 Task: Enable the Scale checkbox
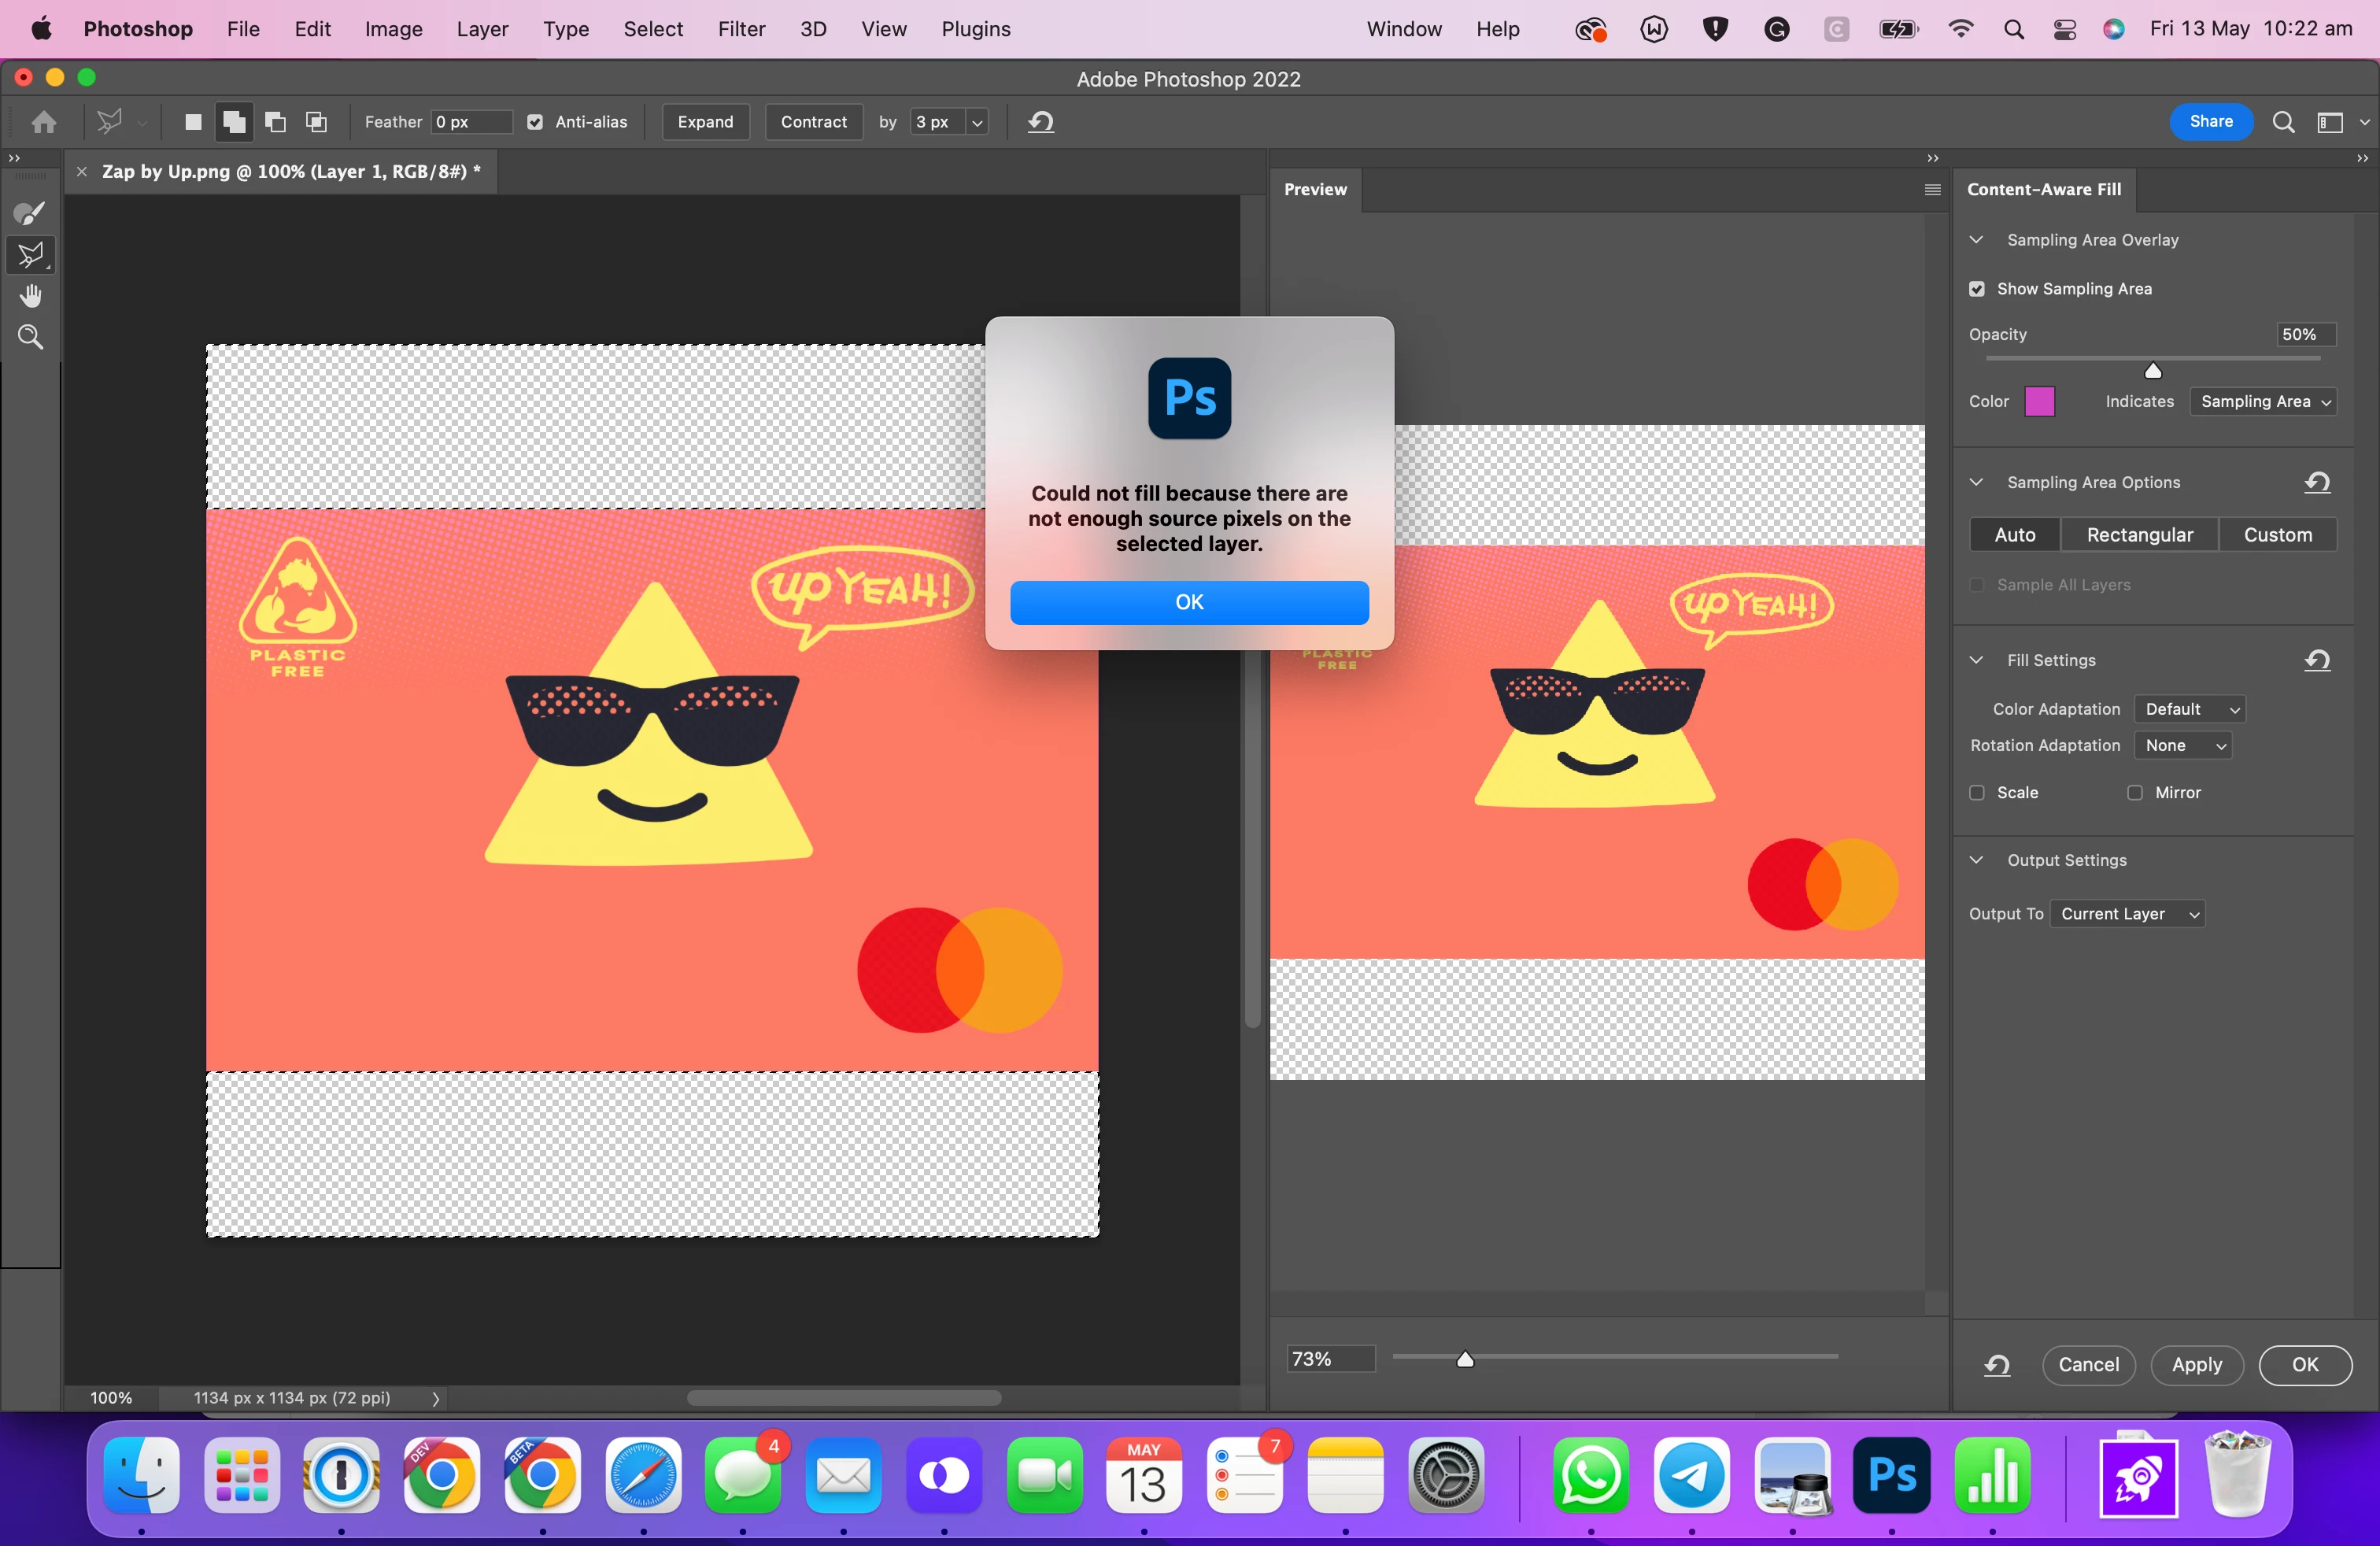click(1977, 793)
